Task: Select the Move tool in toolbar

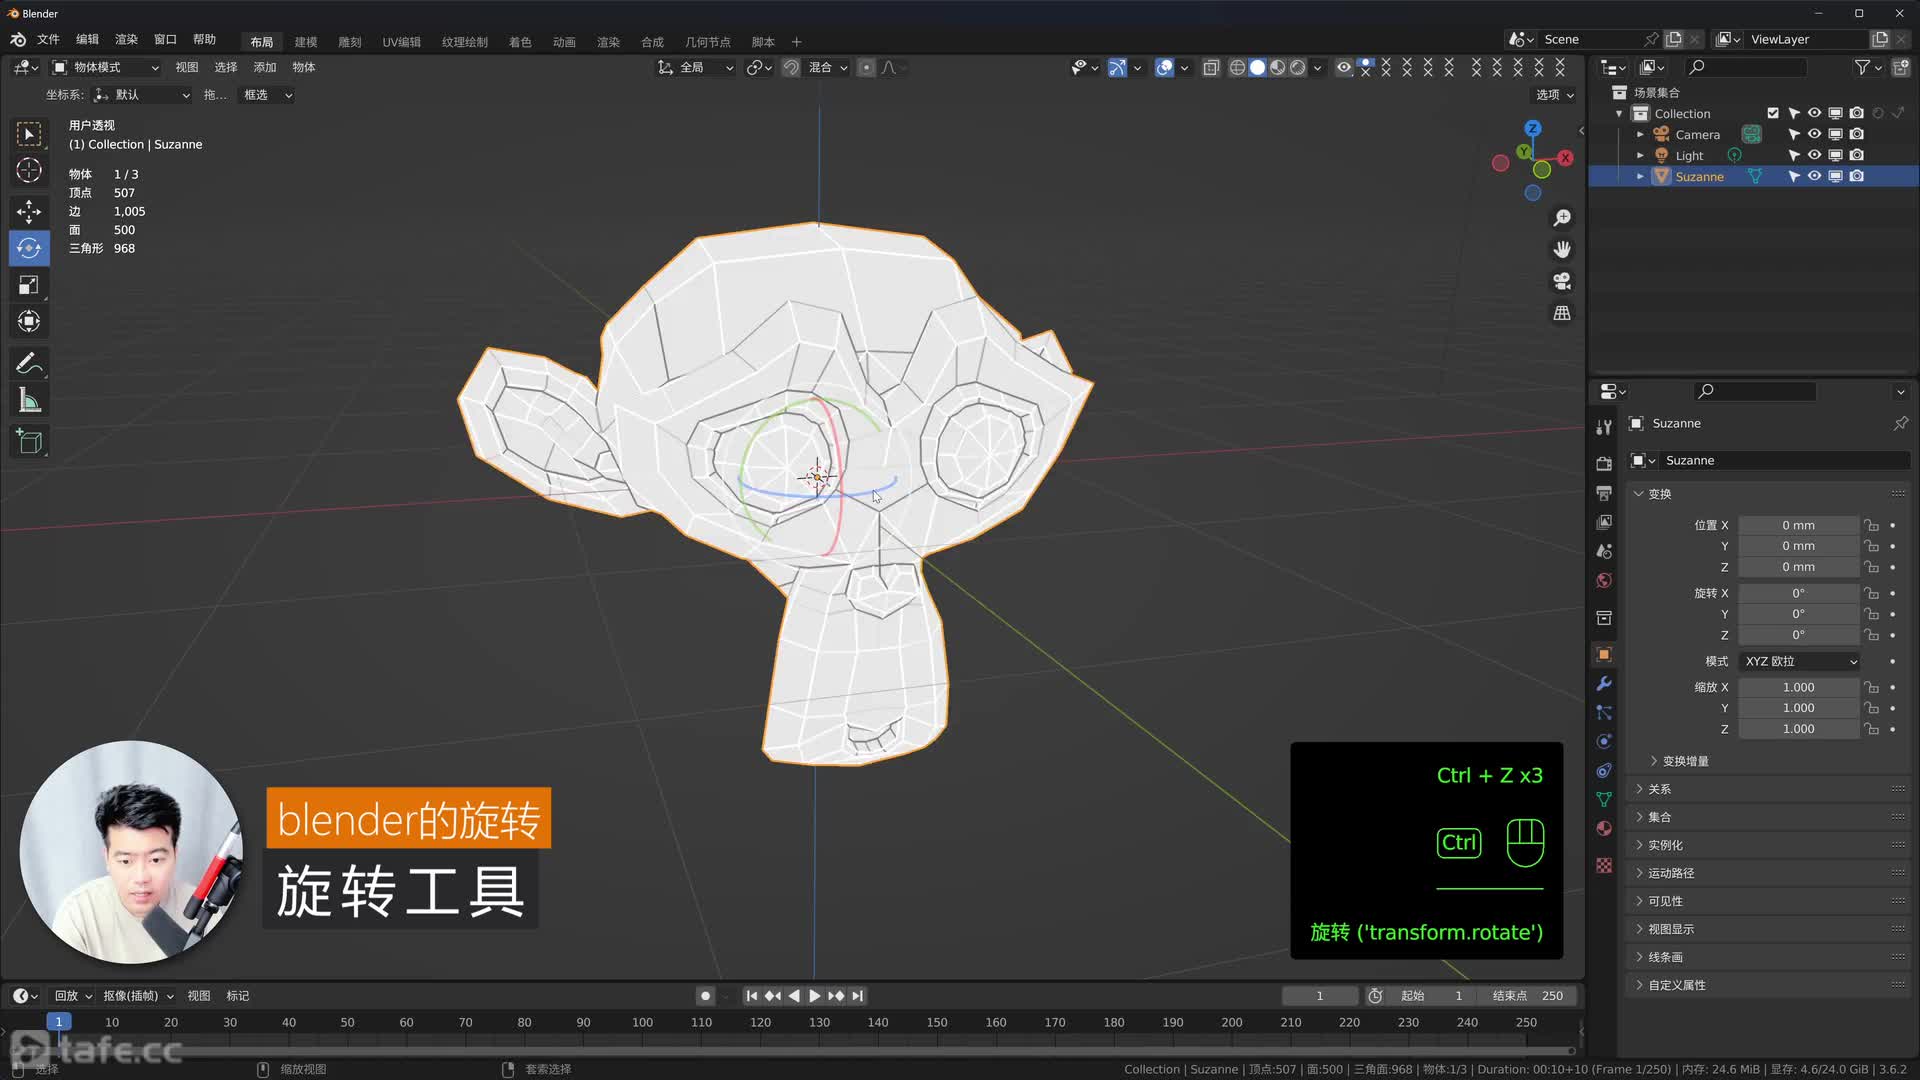Action: [29, 211]
